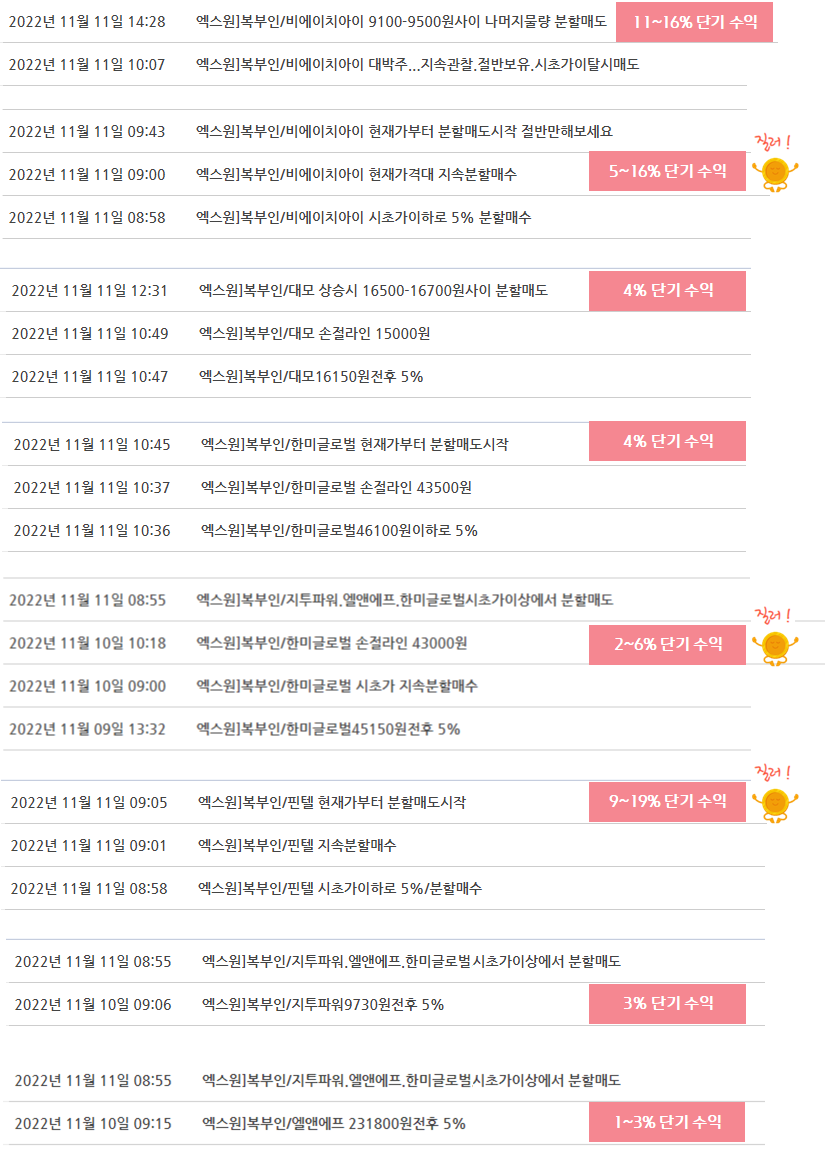Open 대모 손절라인 15000원 message
This screenshot has height=1154, width=825.
[x=314, y=333]
